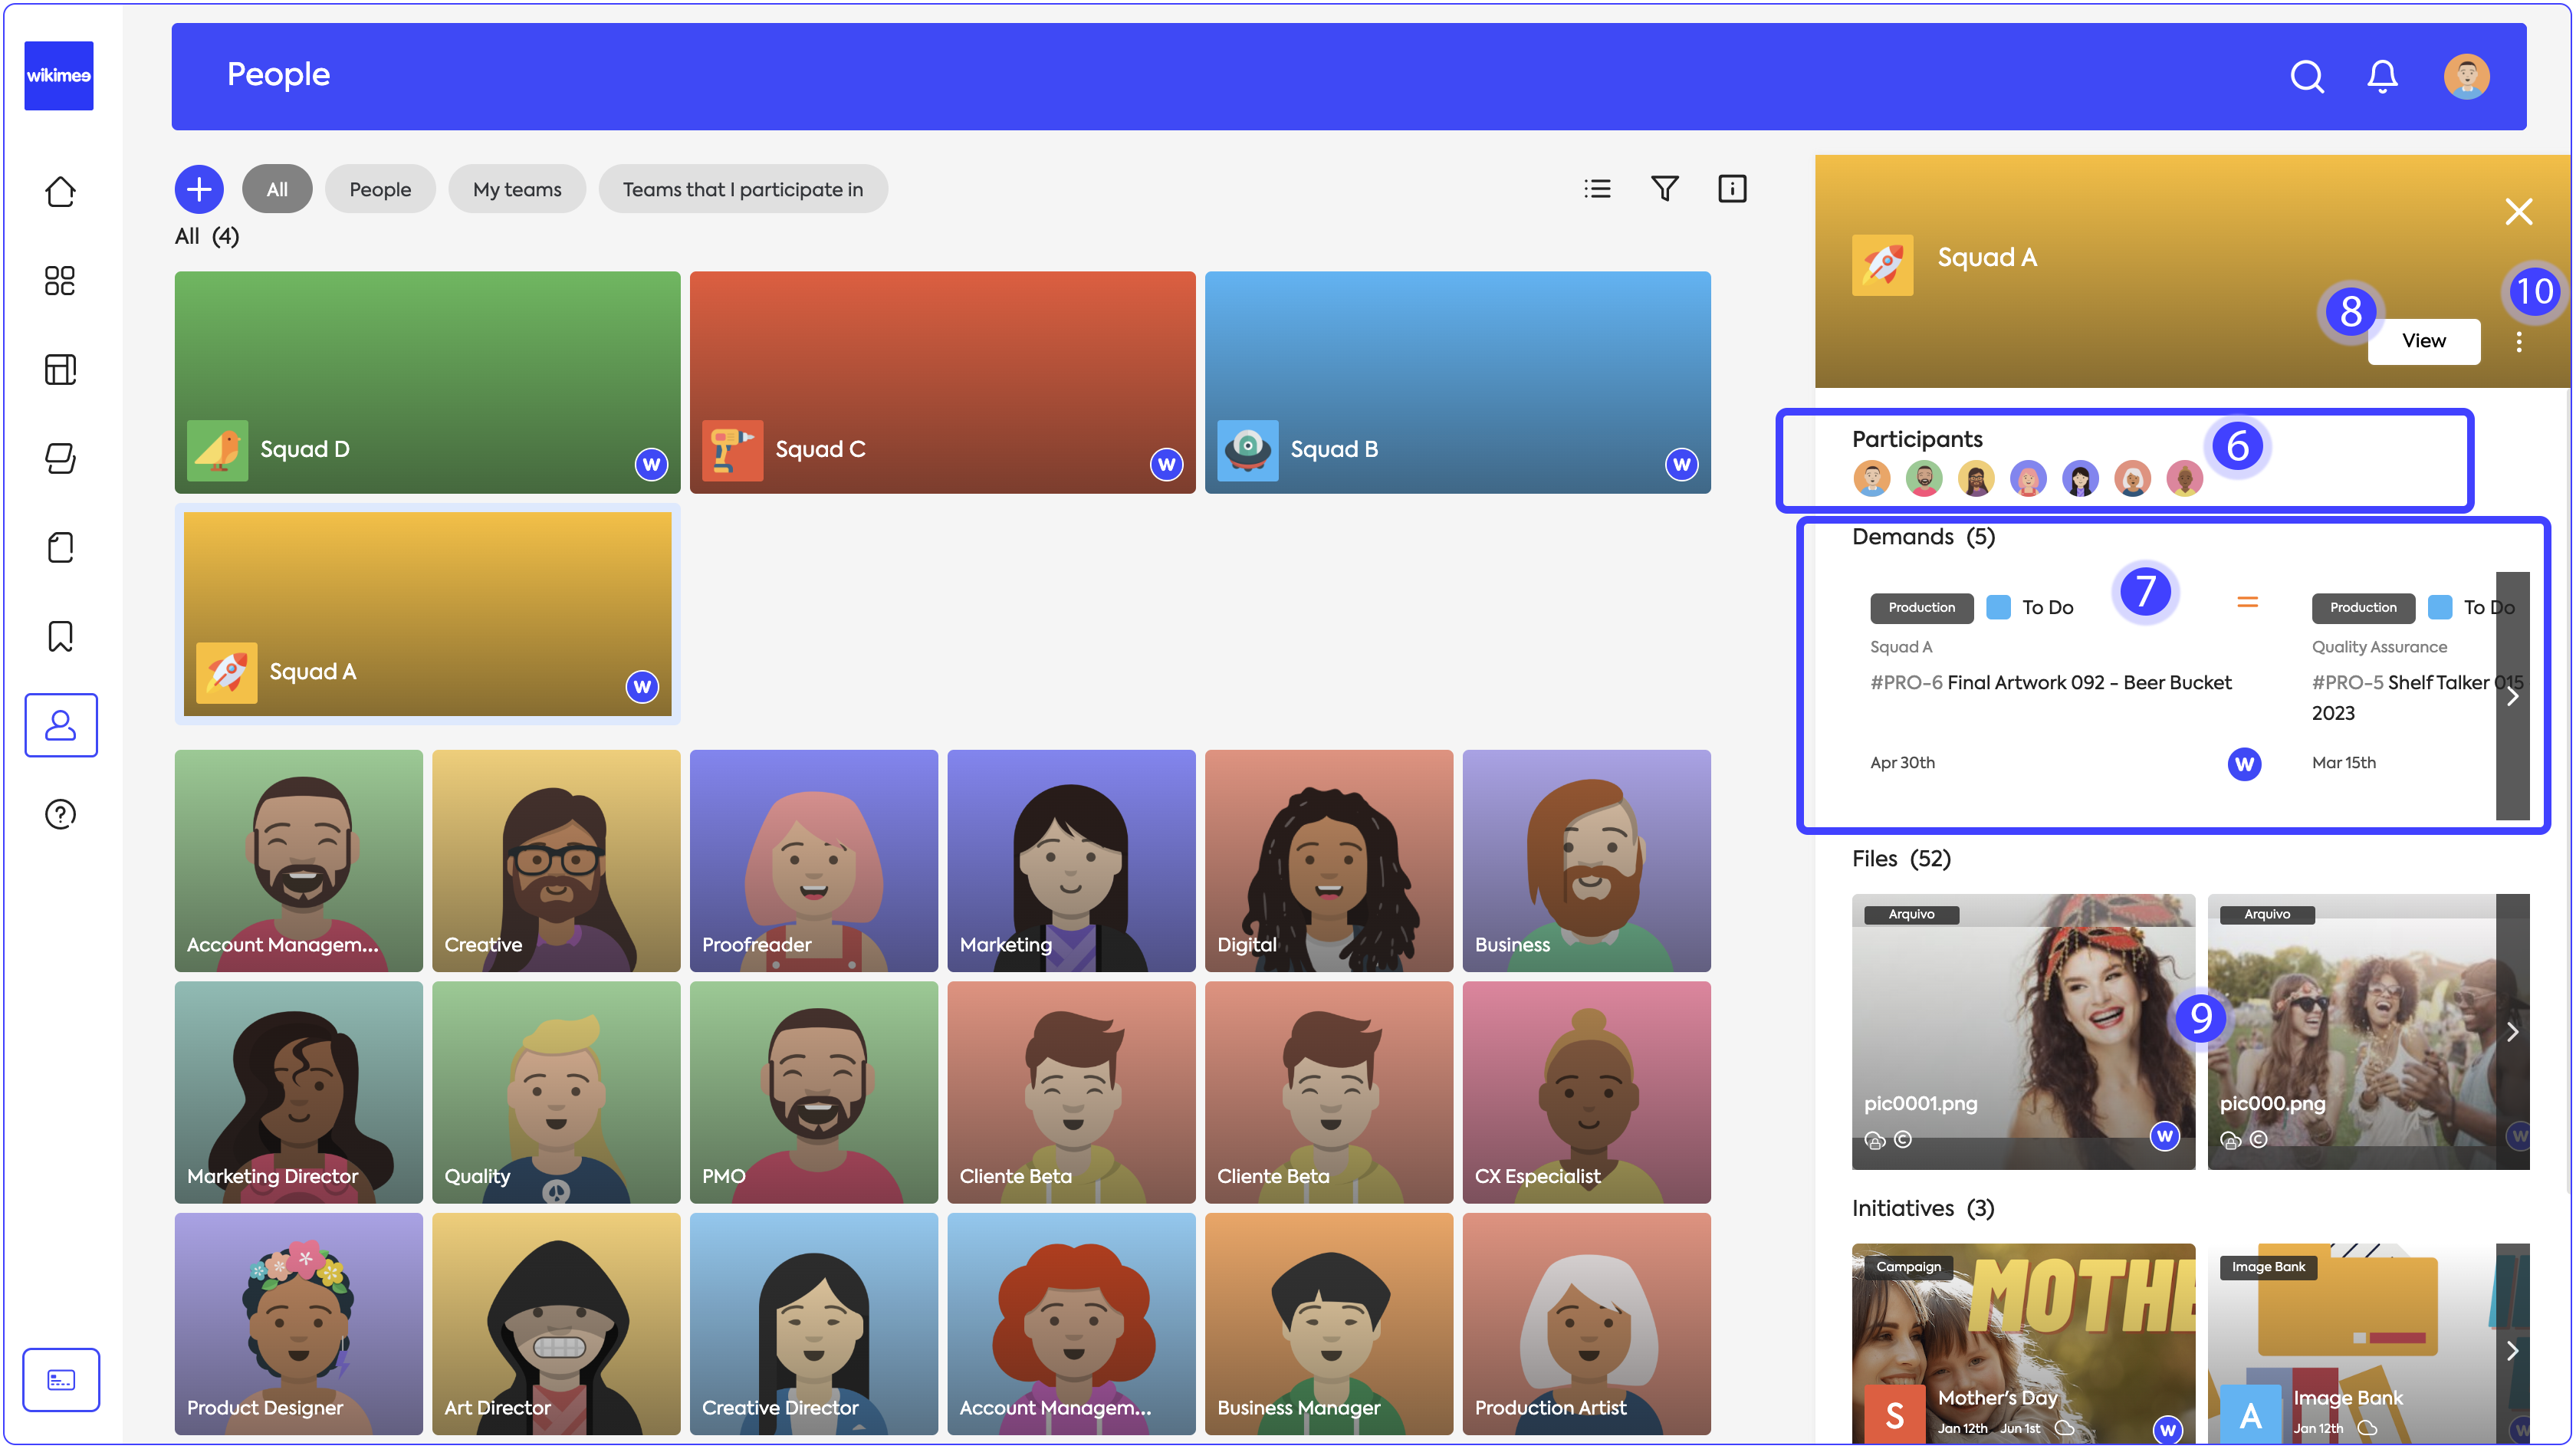The width and height of the screenshot is (2576, 1449).
Task: Open the Squad B team card
Action: coord(1457,381)
